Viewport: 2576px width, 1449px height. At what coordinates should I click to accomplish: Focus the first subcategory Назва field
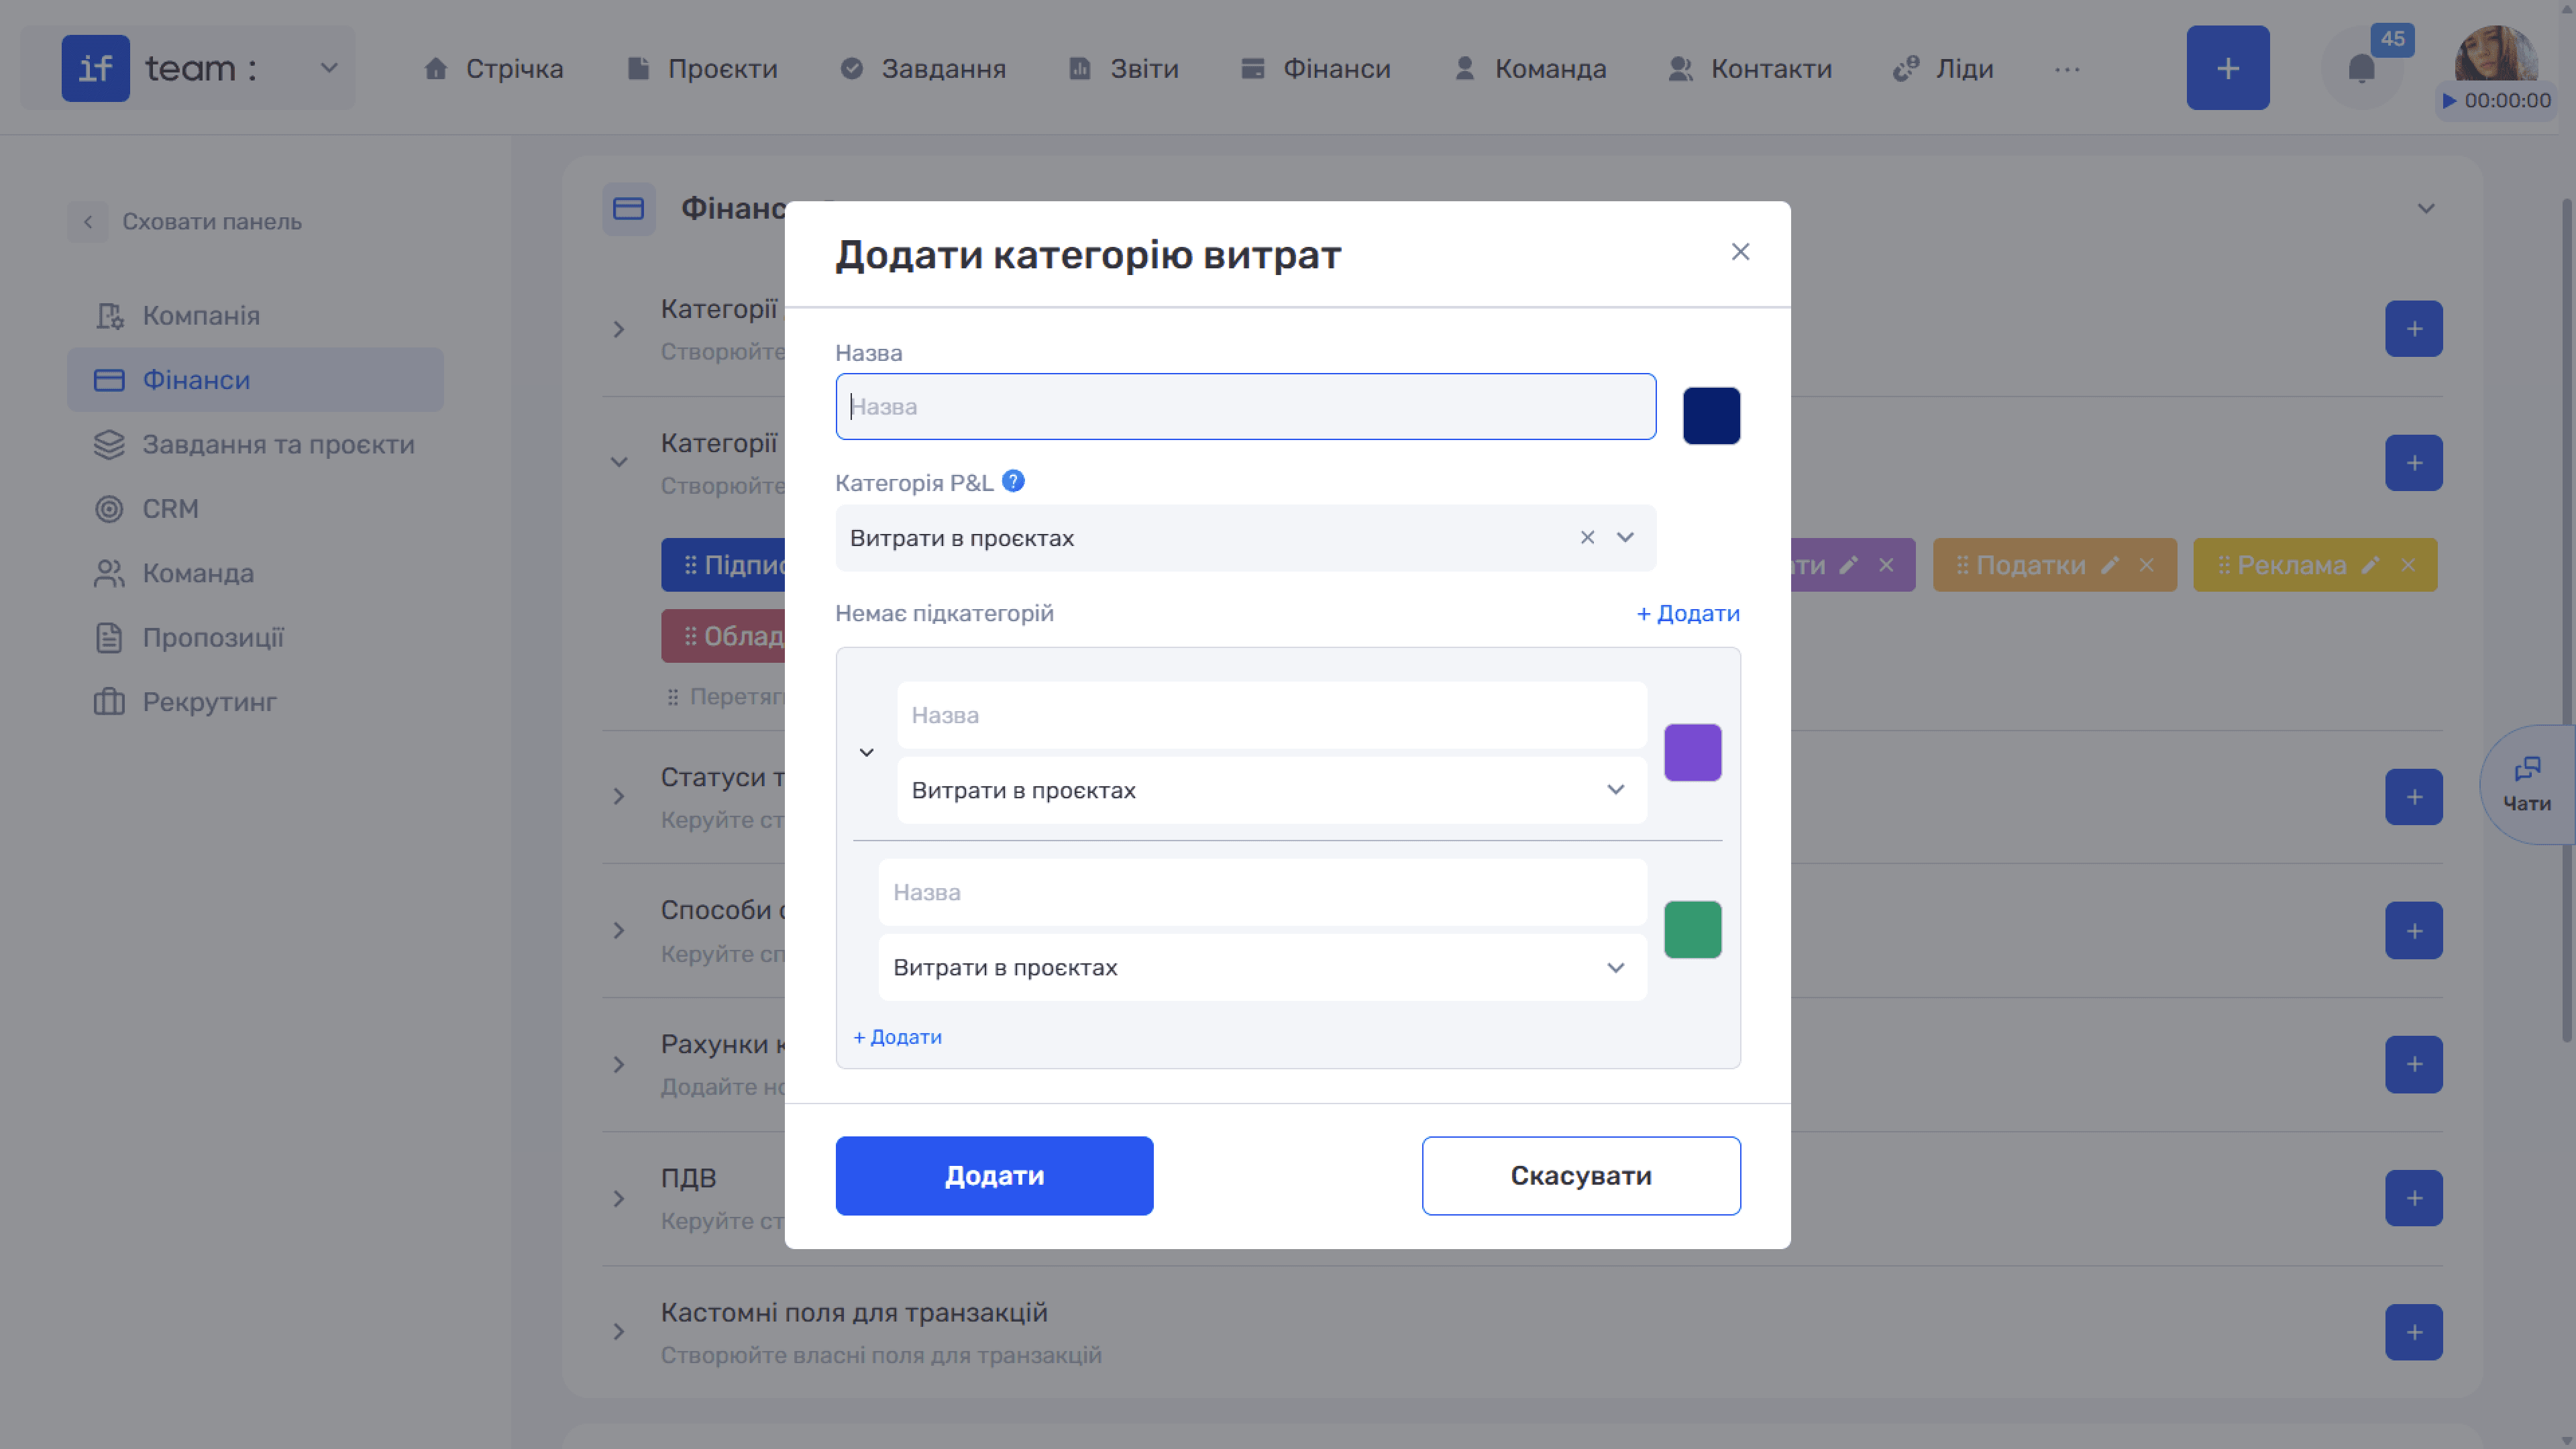click(x=1271, y=715)
